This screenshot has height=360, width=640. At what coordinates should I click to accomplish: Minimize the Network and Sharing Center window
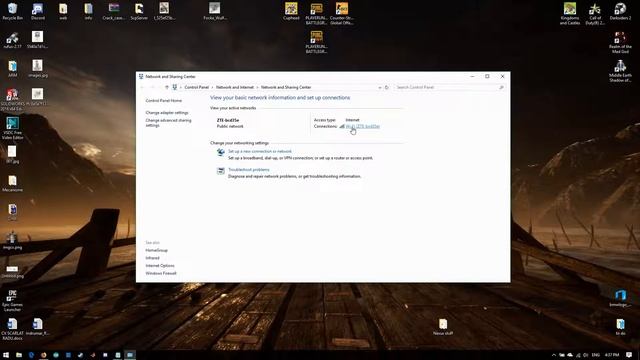point(472,76)
